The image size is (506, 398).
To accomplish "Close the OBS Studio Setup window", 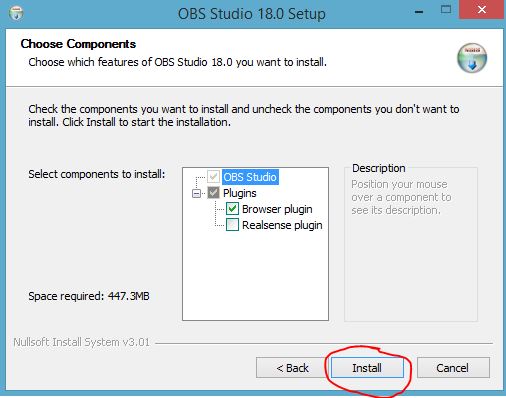I will [x=481, y=10].
